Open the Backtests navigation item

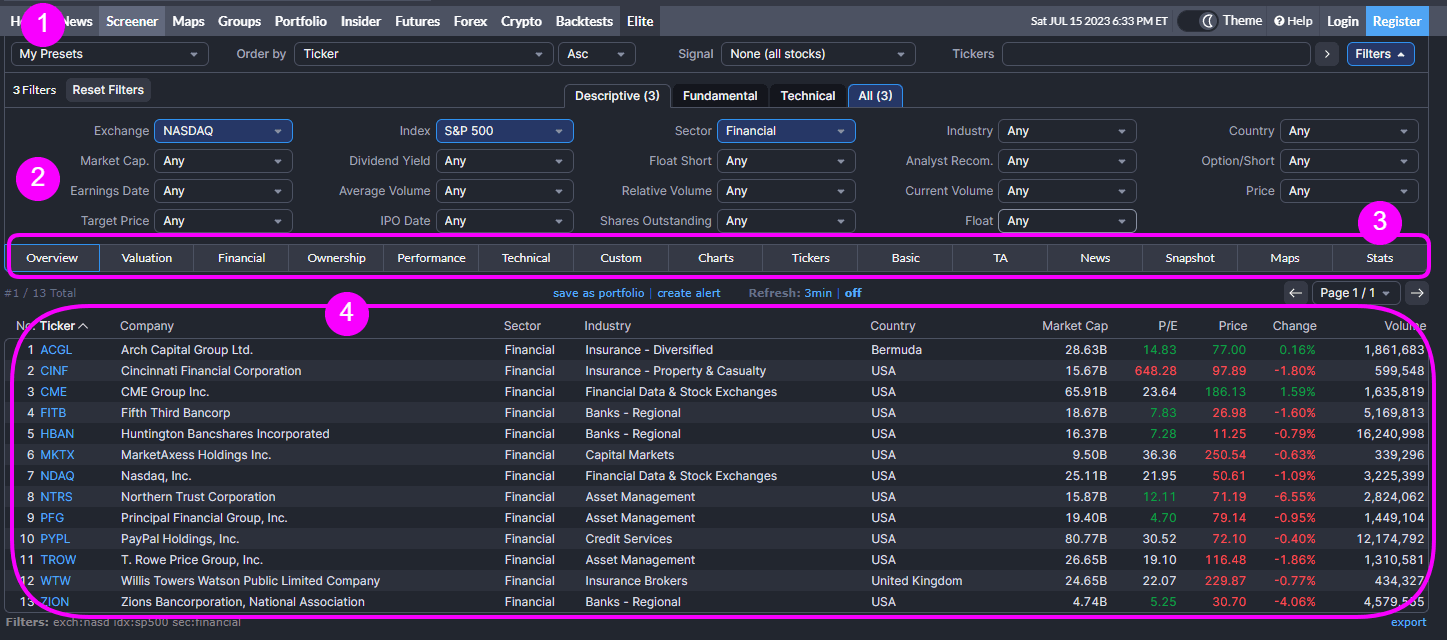coord(584,21)
